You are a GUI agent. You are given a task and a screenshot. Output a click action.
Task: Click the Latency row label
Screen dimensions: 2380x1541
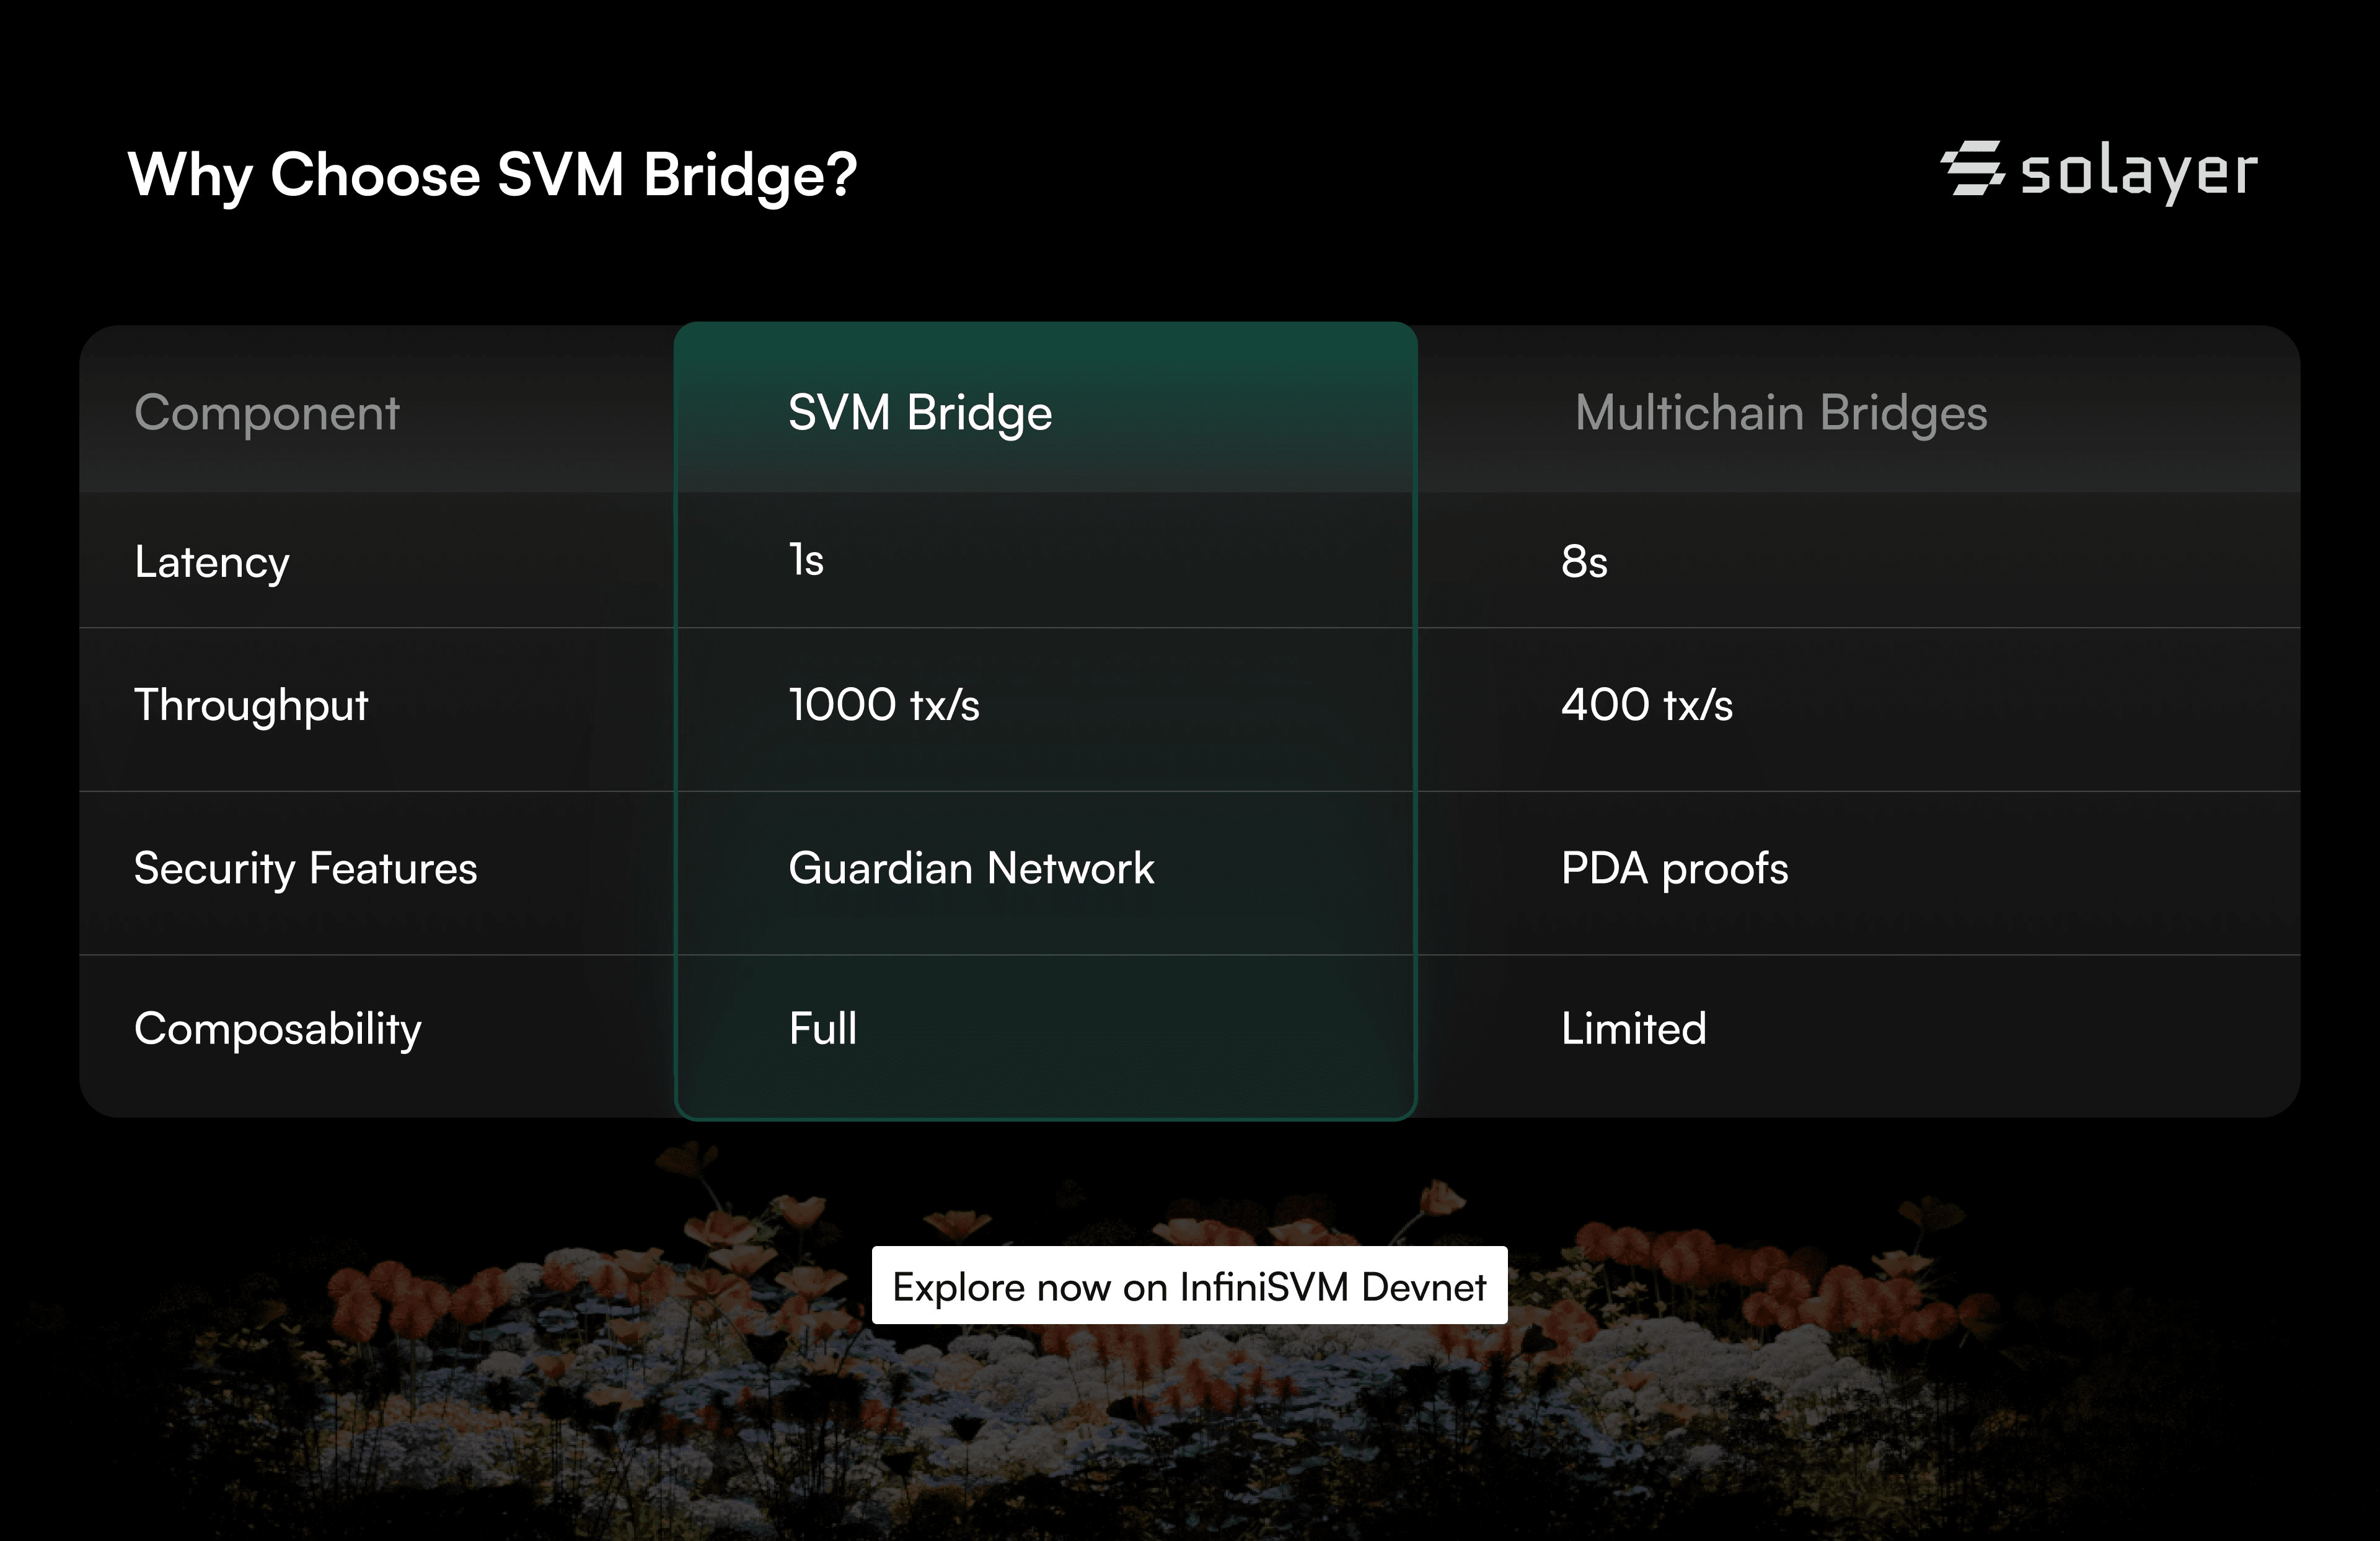pyautogui.click(x=212, y=562)
